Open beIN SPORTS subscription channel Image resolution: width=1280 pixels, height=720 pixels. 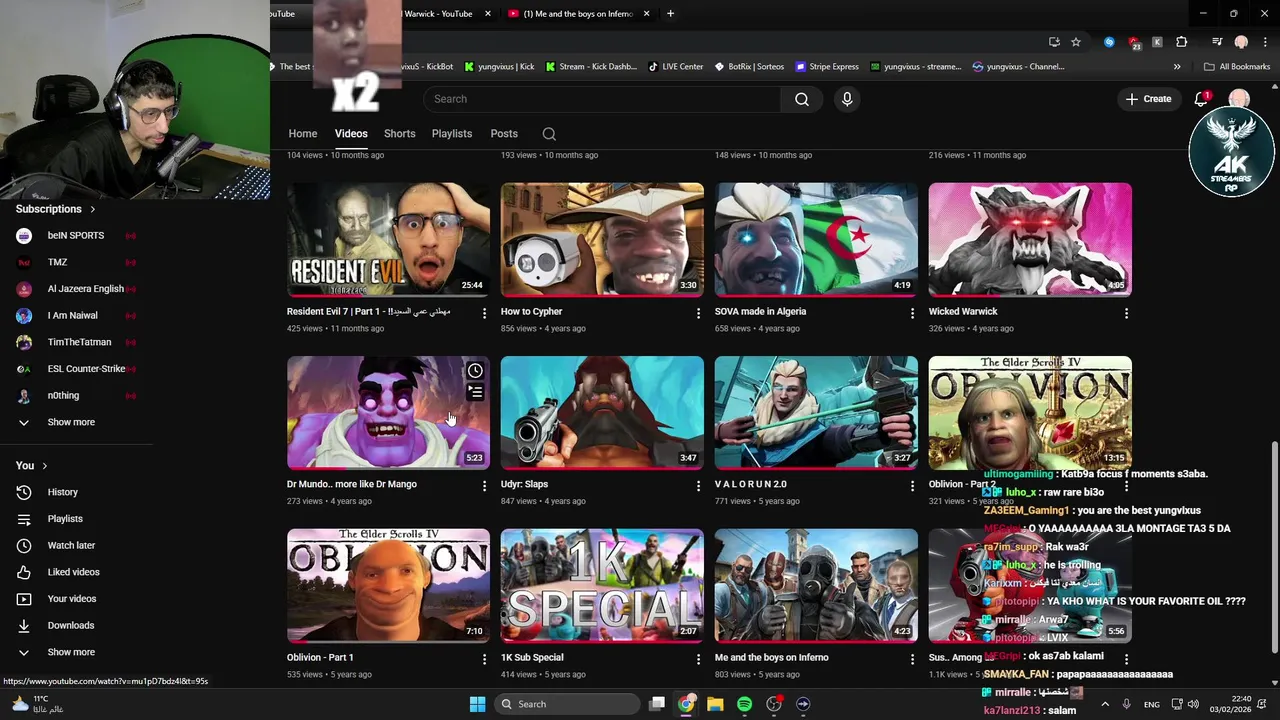[x=77, y=236]
